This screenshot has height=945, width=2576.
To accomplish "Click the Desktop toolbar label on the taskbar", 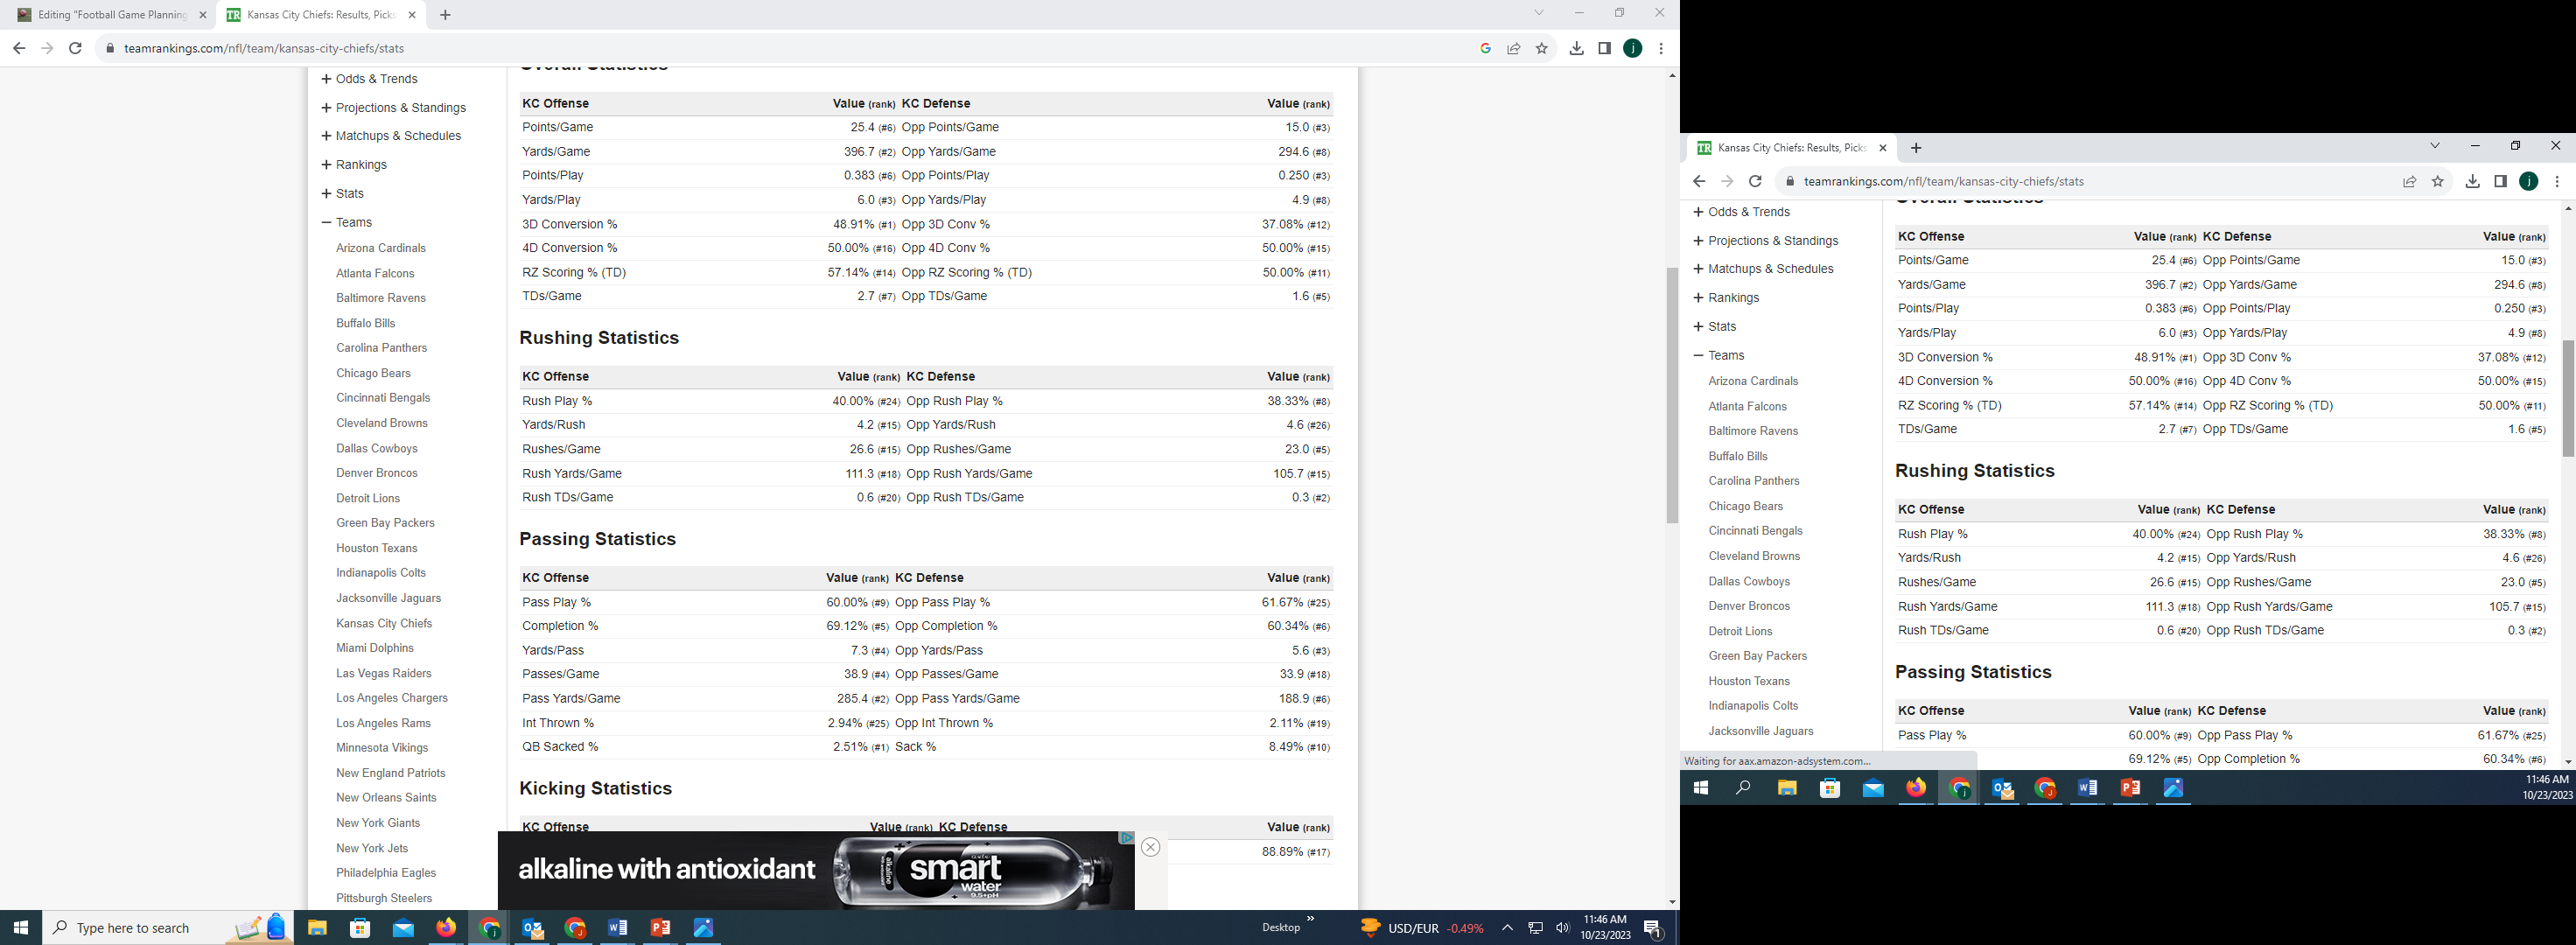I will (1281, 927).
